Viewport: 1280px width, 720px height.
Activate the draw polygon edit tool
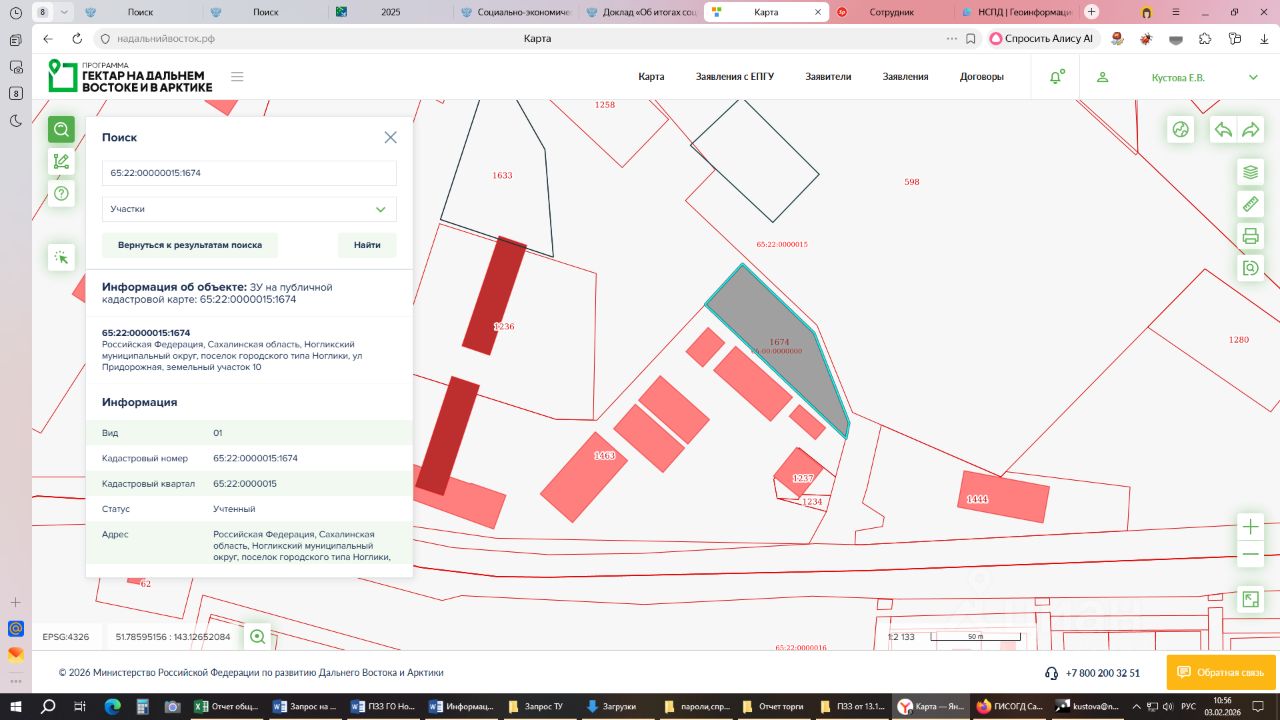61,161
